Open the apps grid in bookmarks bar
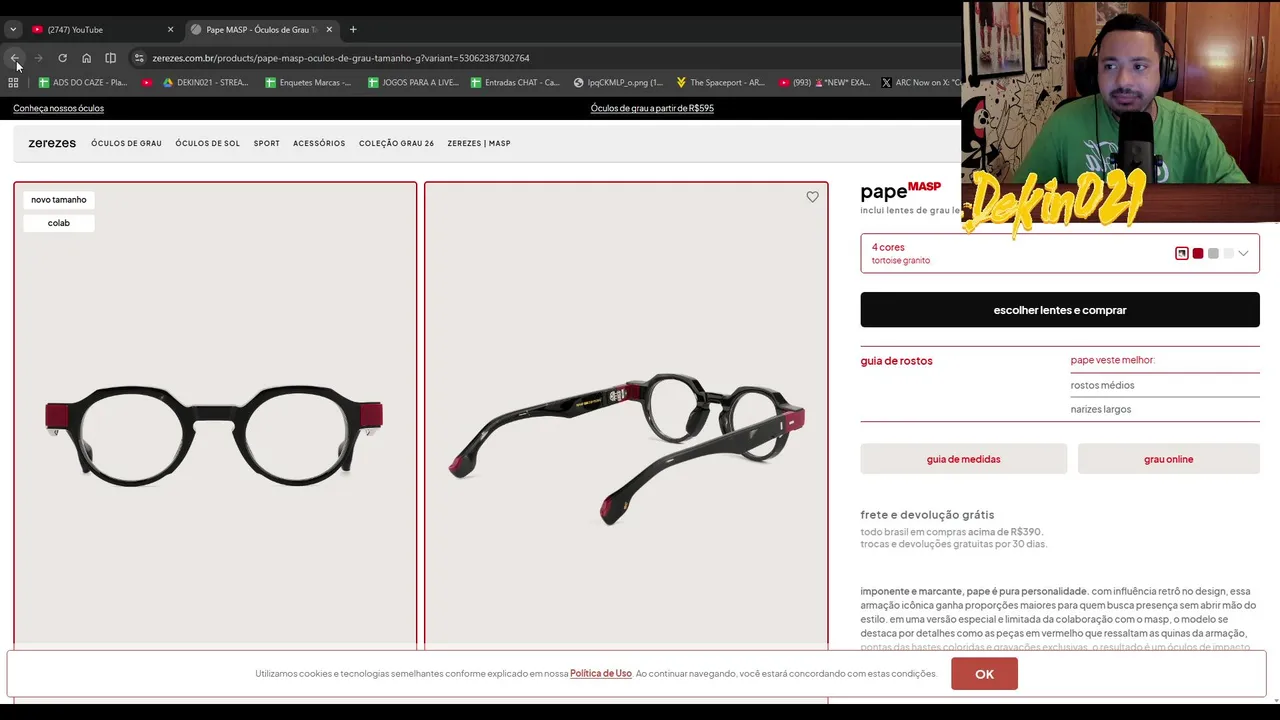 point(13,83)
